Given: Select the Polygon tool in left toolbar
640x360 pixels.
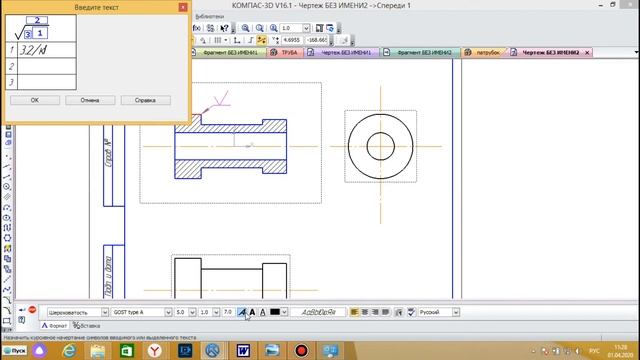Looking at the screenshot, I should click(7, 238).
